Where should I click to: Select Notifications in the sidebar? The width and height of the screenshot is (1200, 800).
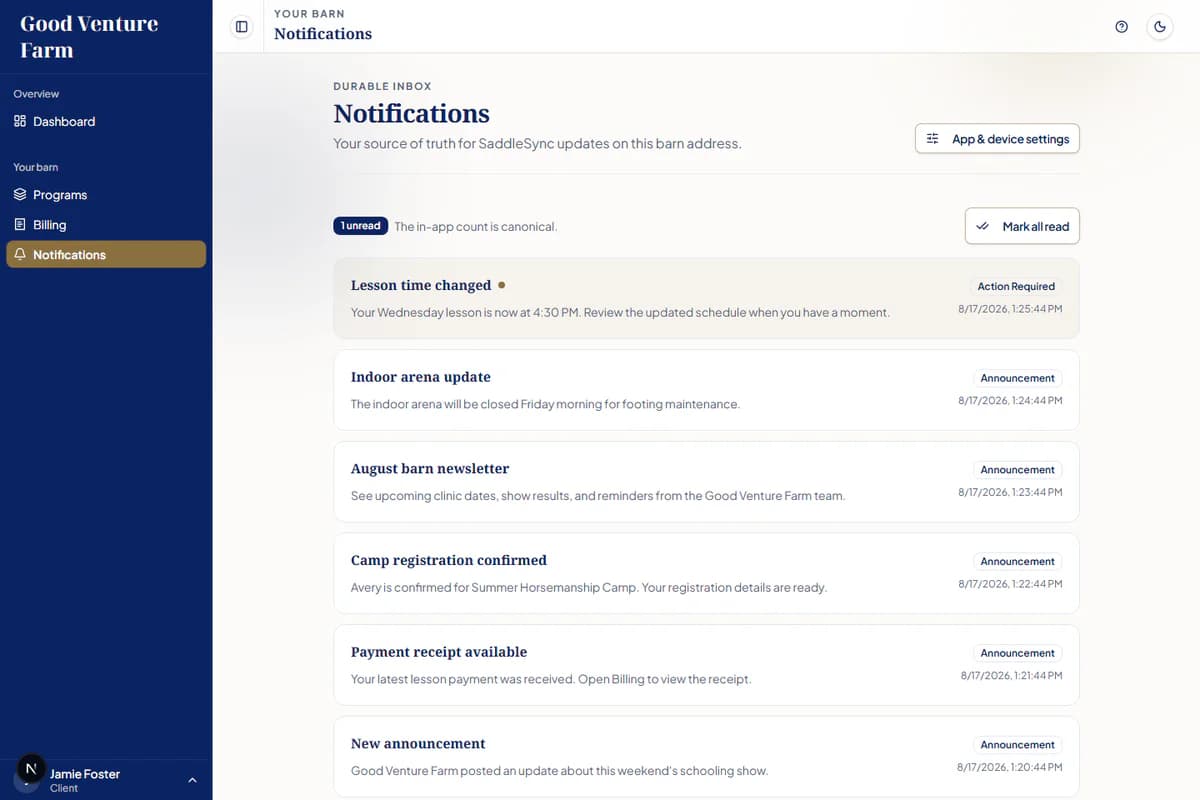[x=106, y=255]
